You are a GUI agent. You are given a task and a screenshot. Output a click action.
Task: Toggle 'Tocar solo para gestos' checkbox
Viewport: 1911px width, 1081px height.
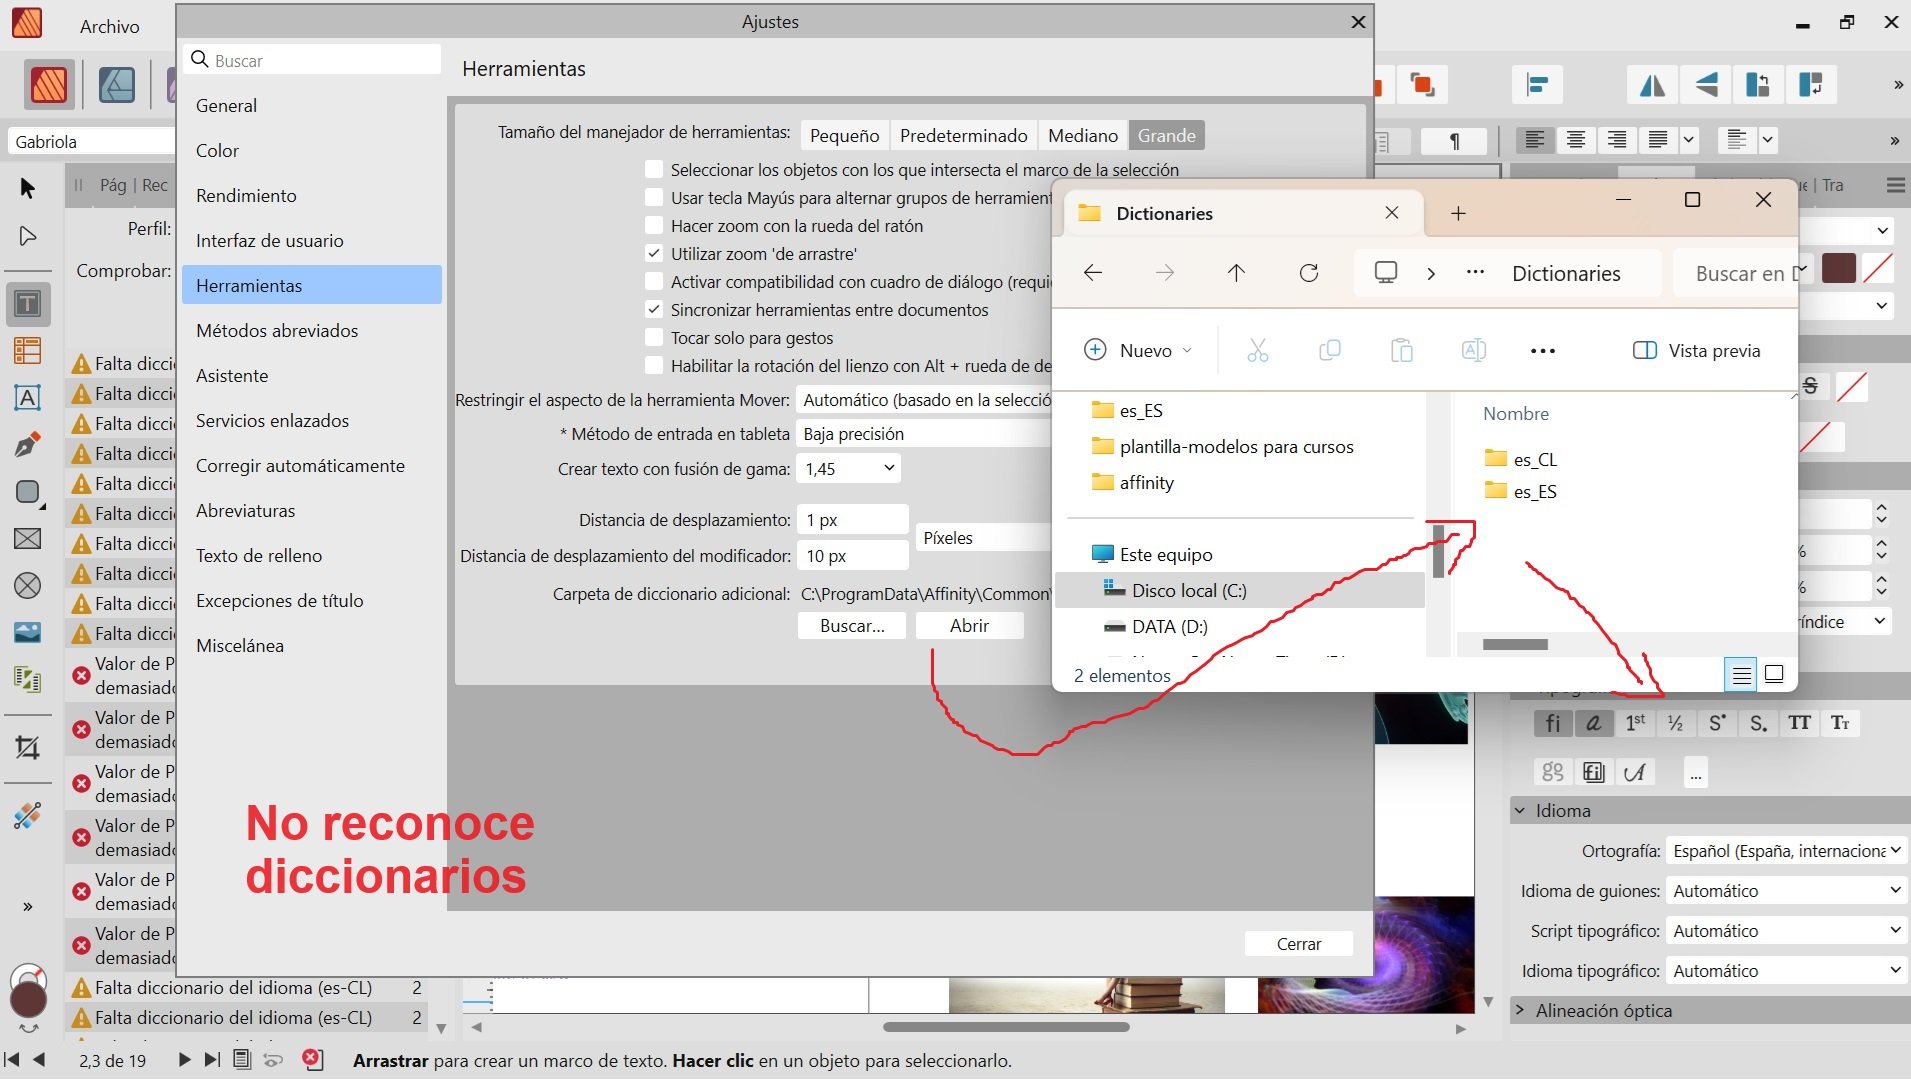(x=654, y=338)
